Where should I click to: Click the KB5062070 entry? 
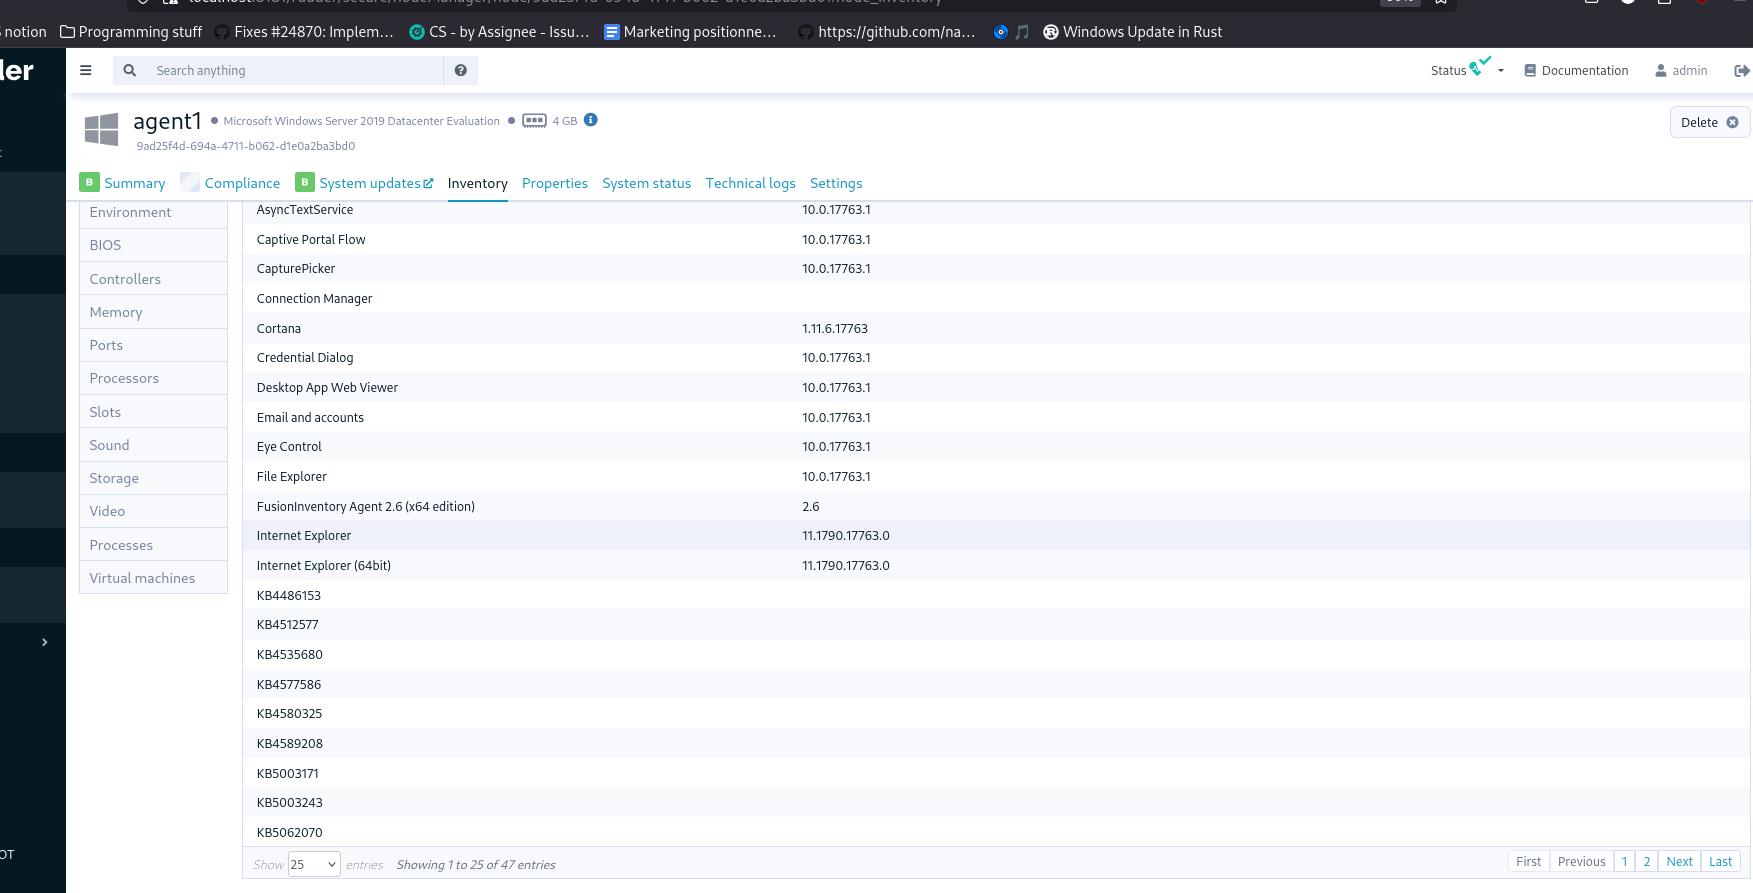point(290,832)
